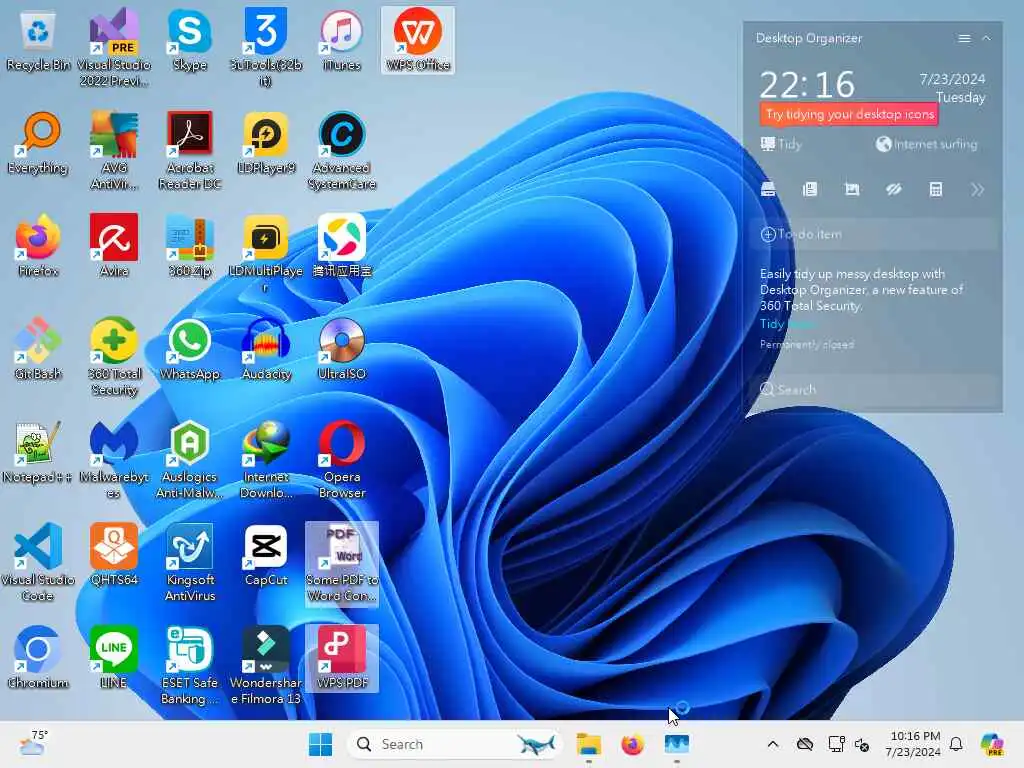This screenshot has width=1024, height=768.
Task: Select the Wondershare Filmora 13 icon
Action: [x=266, y=666]
